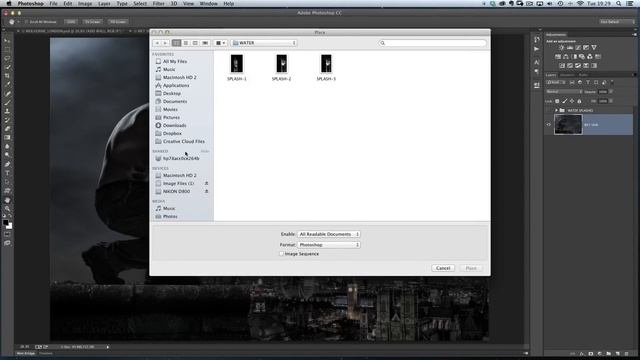Open the layer filter Kind dropdown
The width and height of the screenshot is (640, 360).
556,82
